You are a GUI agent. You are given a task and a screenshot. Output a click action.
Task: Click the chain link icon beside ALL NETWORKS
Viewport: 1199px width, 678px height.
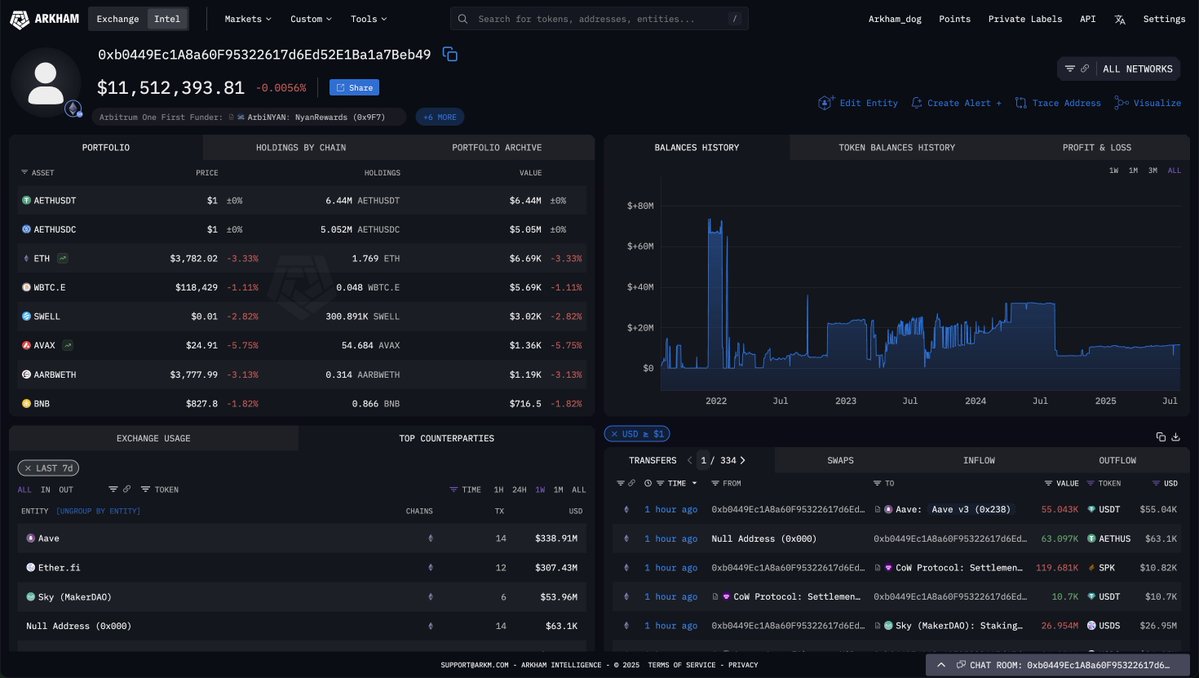click(1084, 69)
